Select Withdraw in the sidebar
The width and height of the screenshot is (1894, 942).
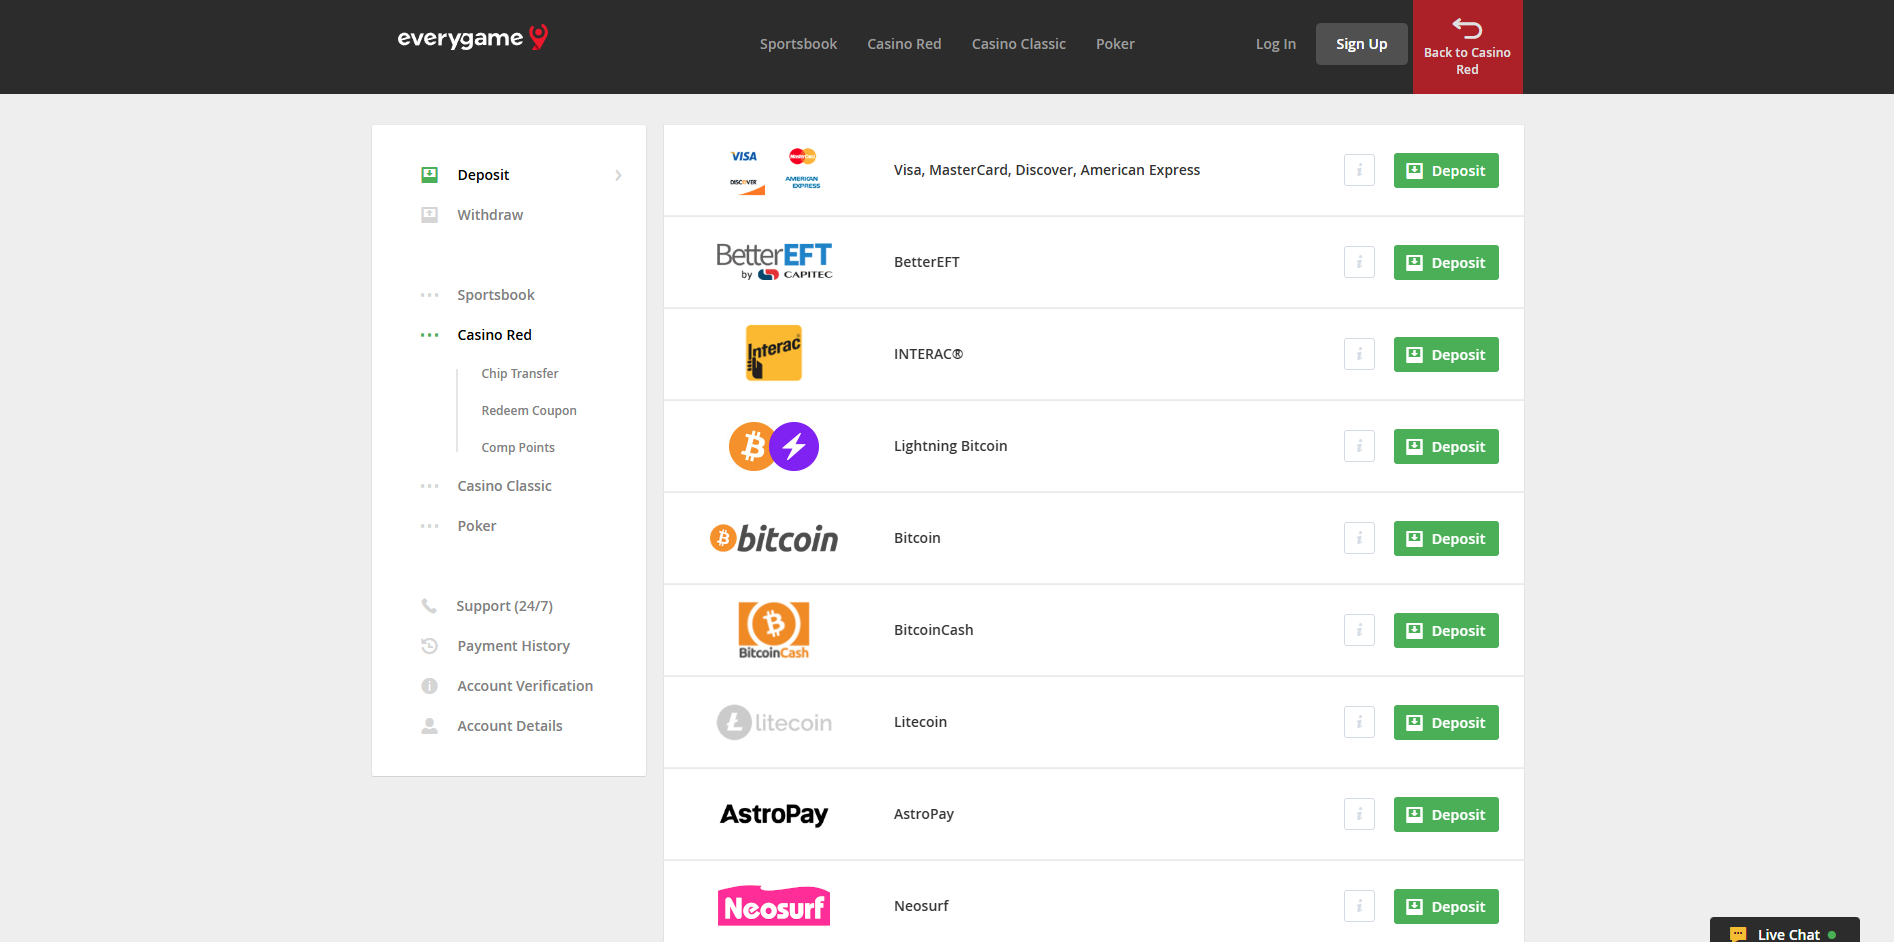click(490, 215)
